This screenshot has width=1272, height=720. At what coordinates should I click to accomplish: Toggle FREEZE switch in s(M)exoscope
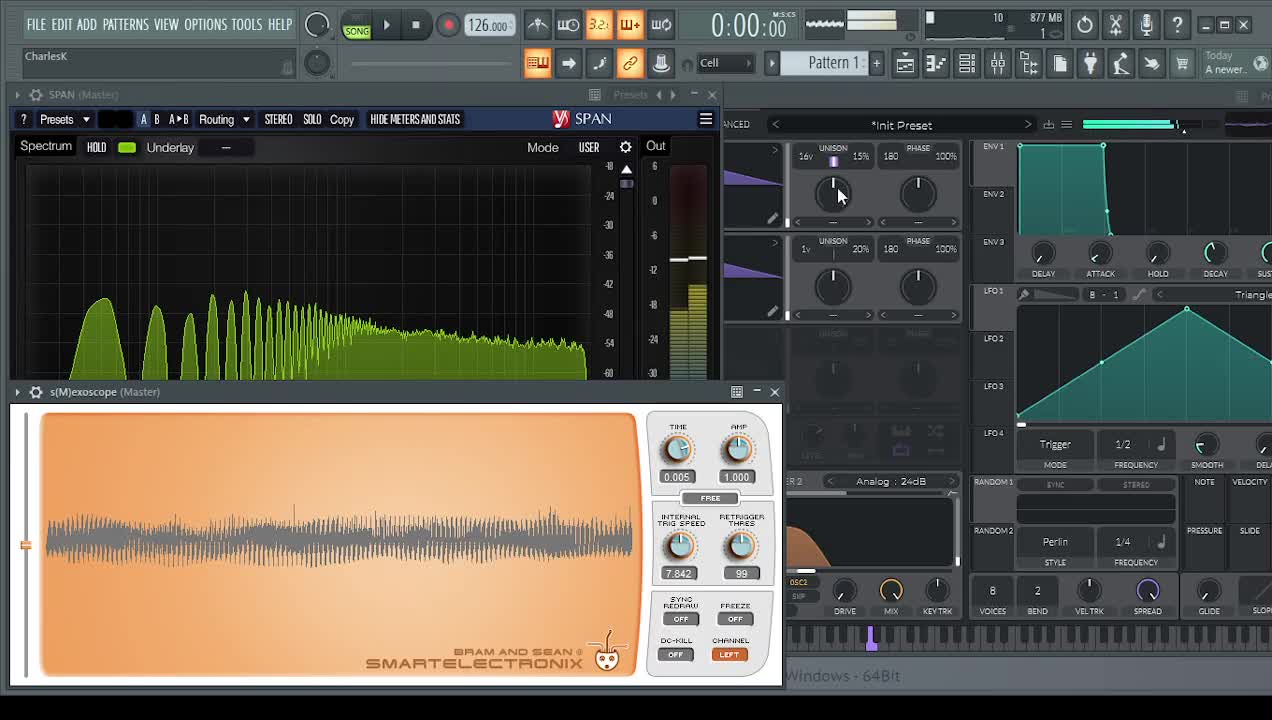[x=735, y=619]
